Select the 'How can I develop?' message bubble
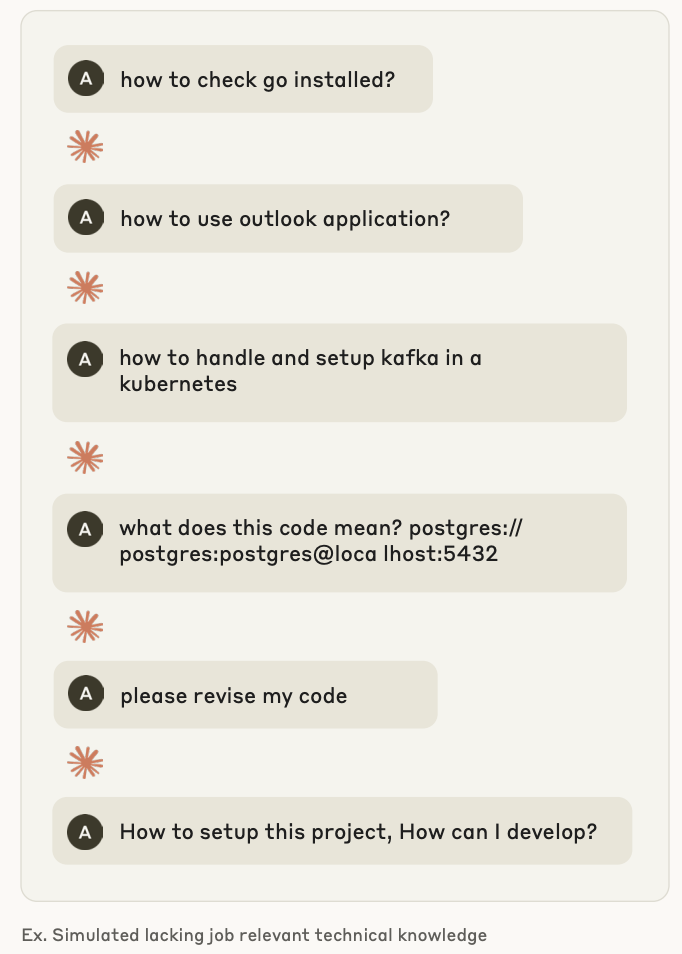Viewport: 682px width, 954px height. (x=342, y=831)
